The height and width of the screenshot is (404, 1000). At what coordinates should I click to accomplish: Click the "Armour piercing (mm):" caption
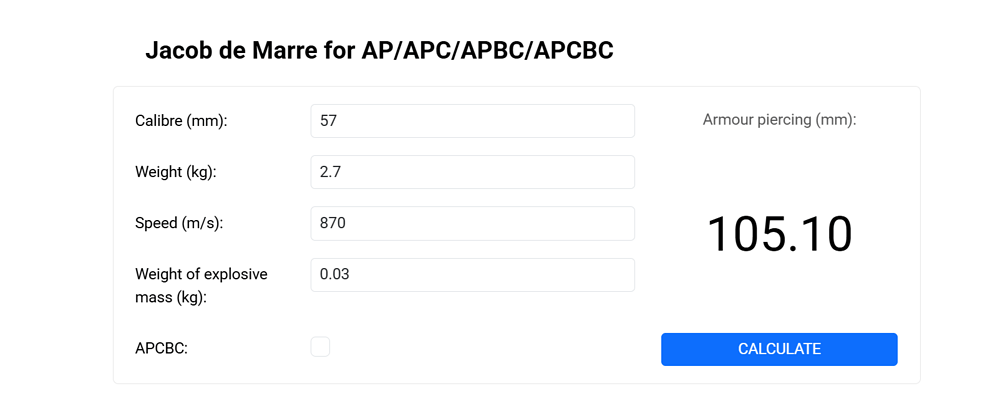779,120
